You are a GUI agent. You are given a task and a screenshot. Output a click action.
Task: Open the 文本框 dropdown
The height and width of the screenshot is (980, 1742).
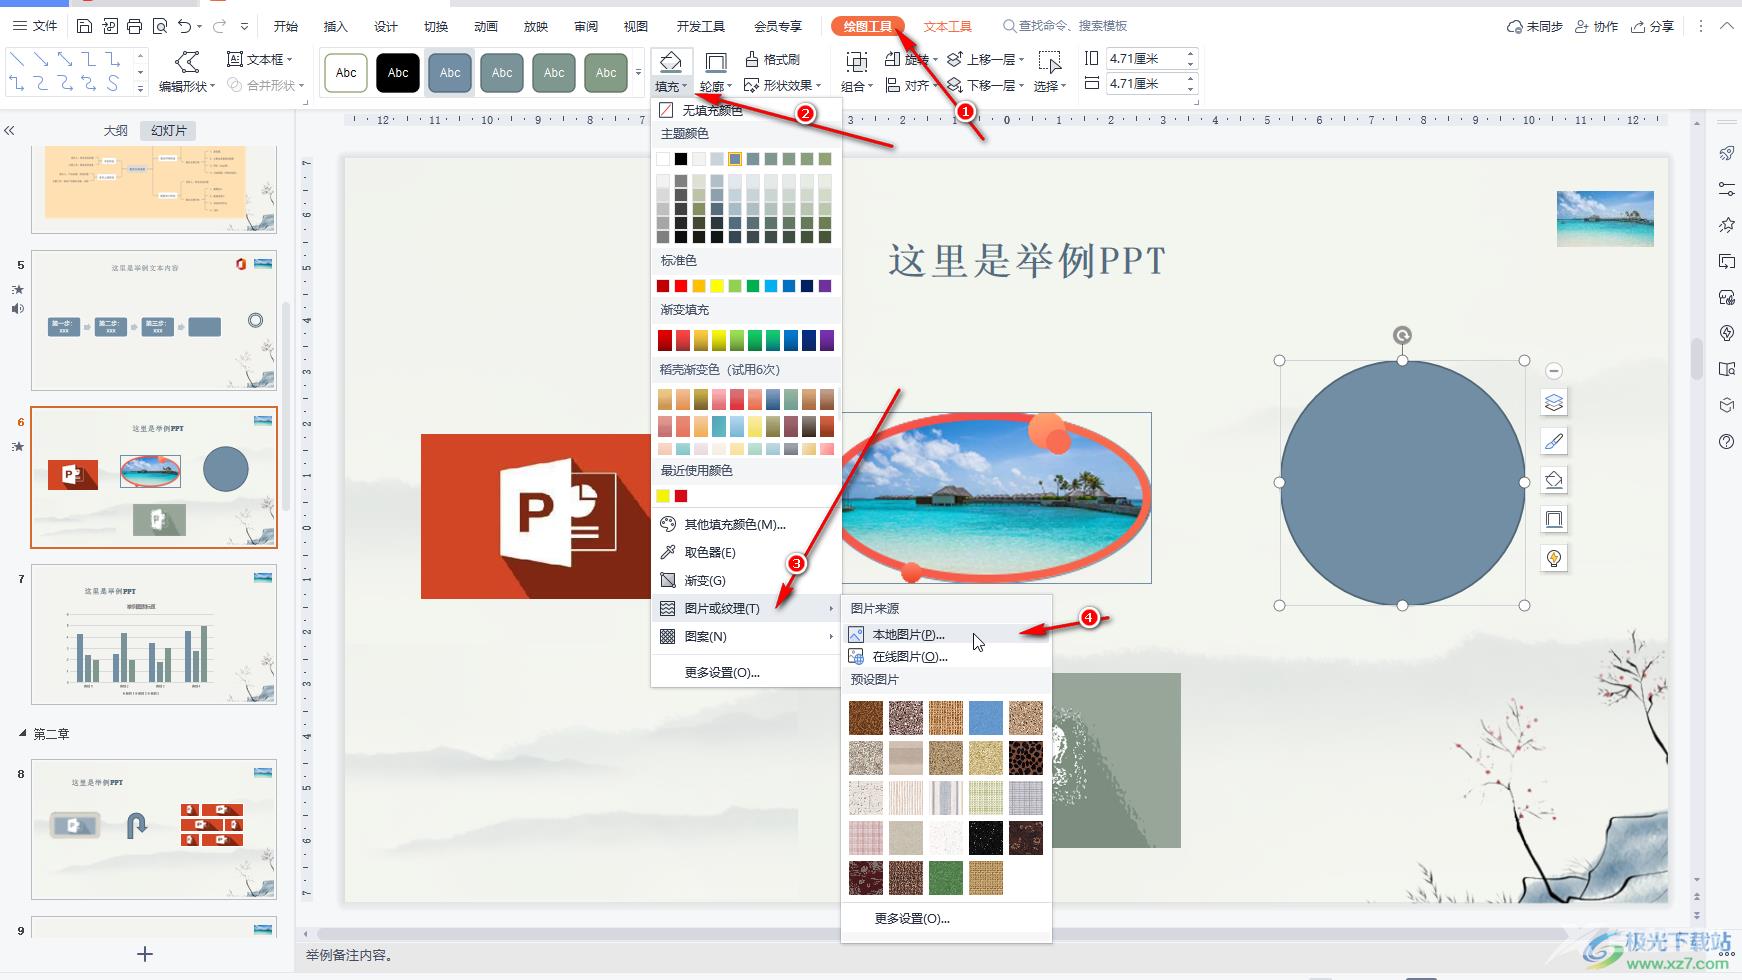pos(260,60)
